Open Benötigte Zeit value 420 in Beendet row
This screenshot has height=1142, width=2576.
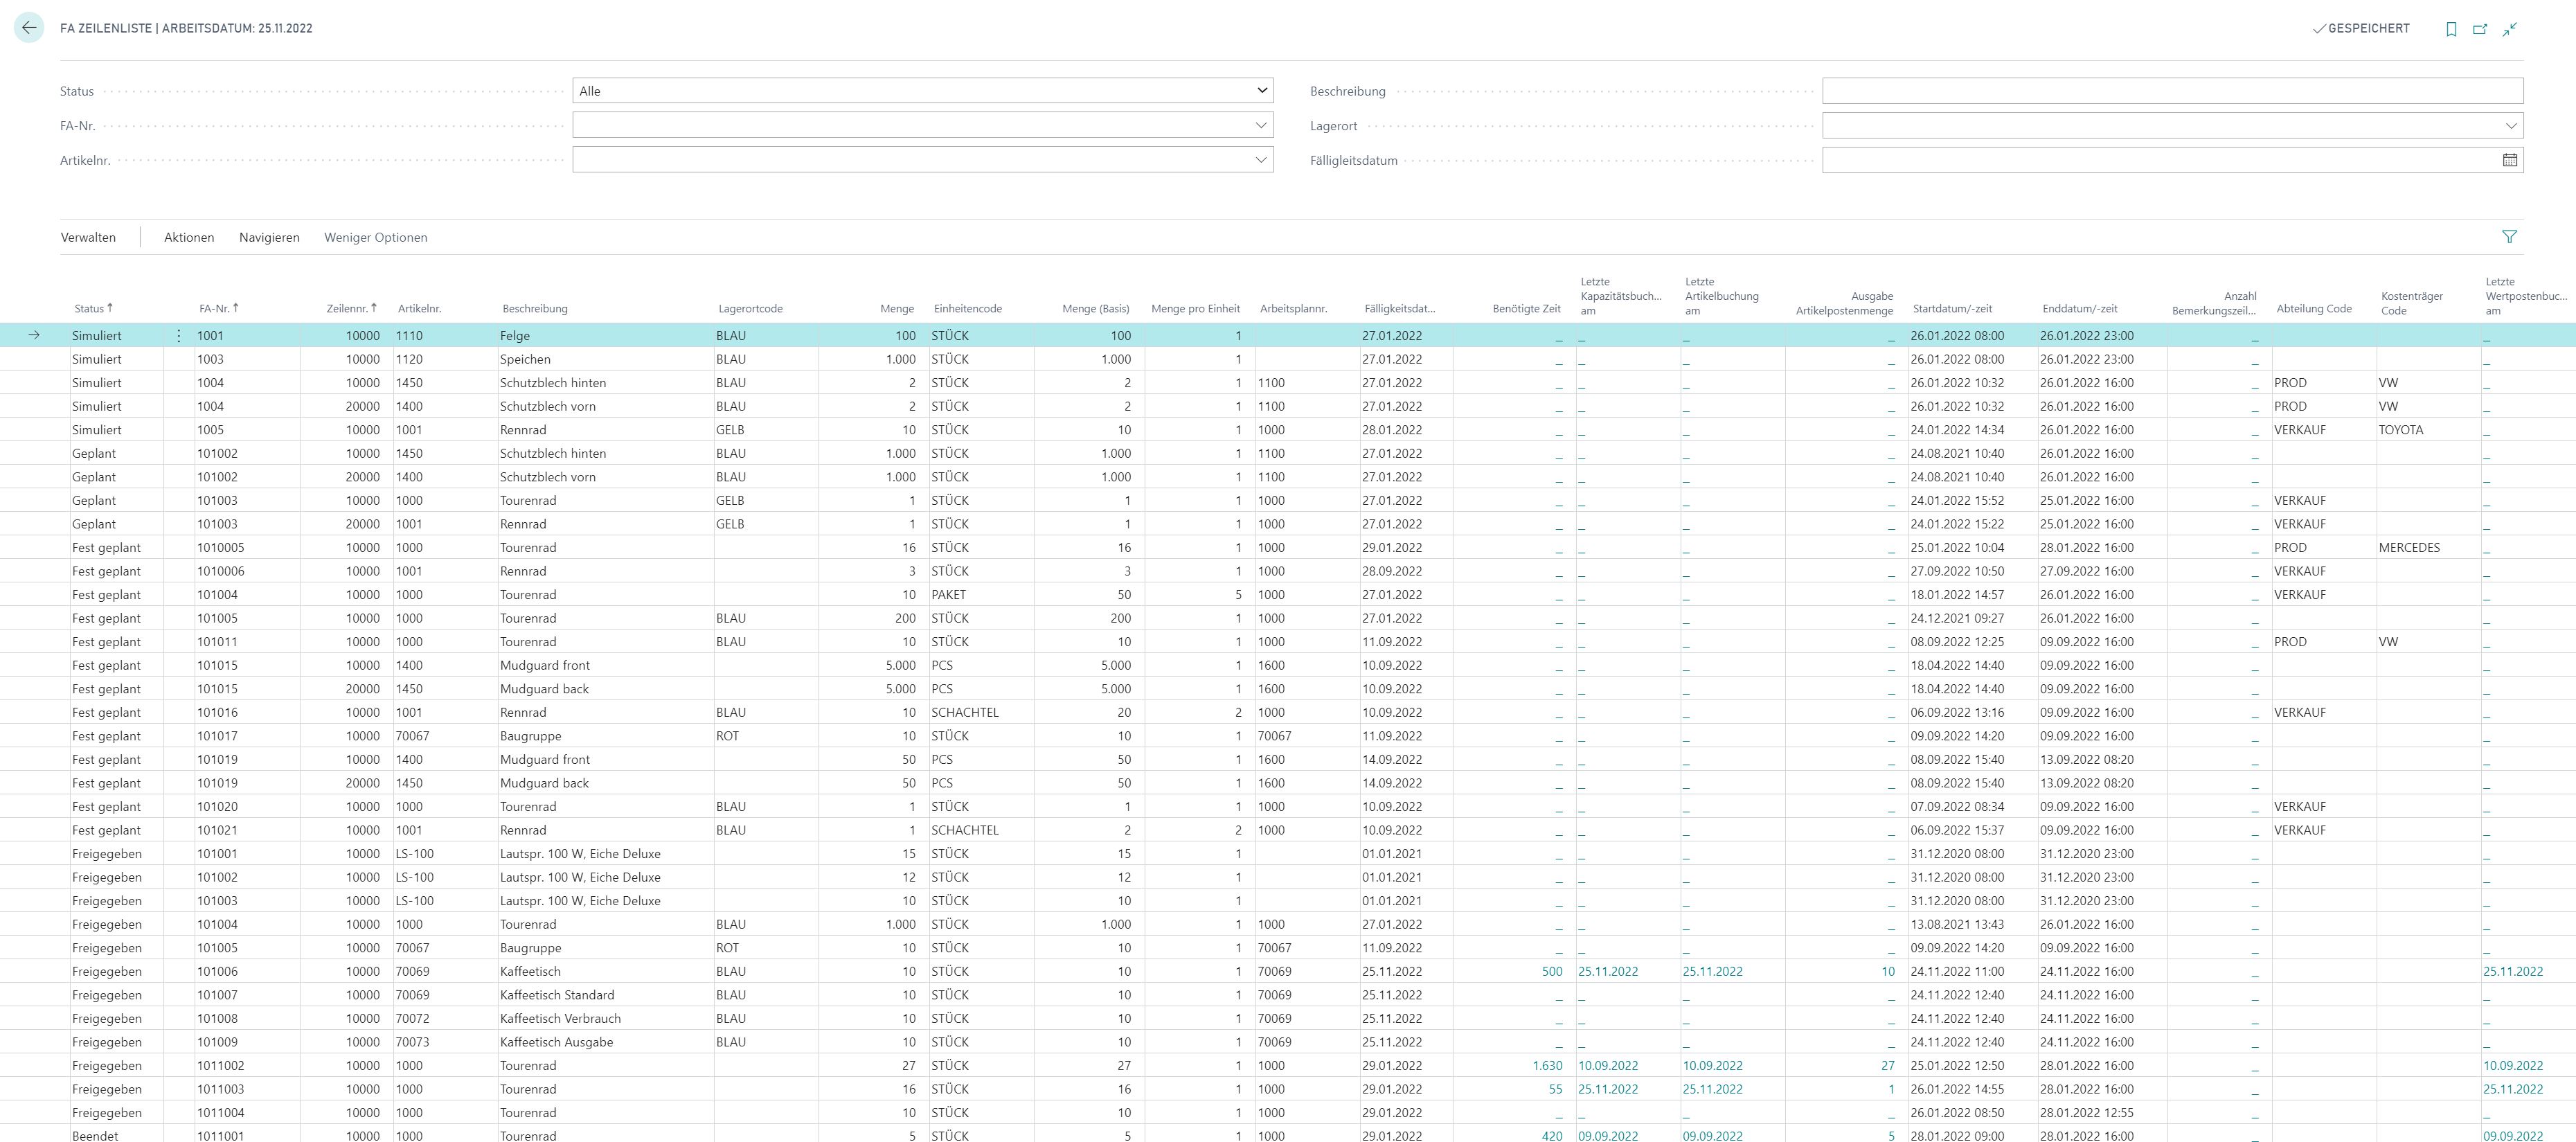pyautogui.click(x=1552, y=1136)
